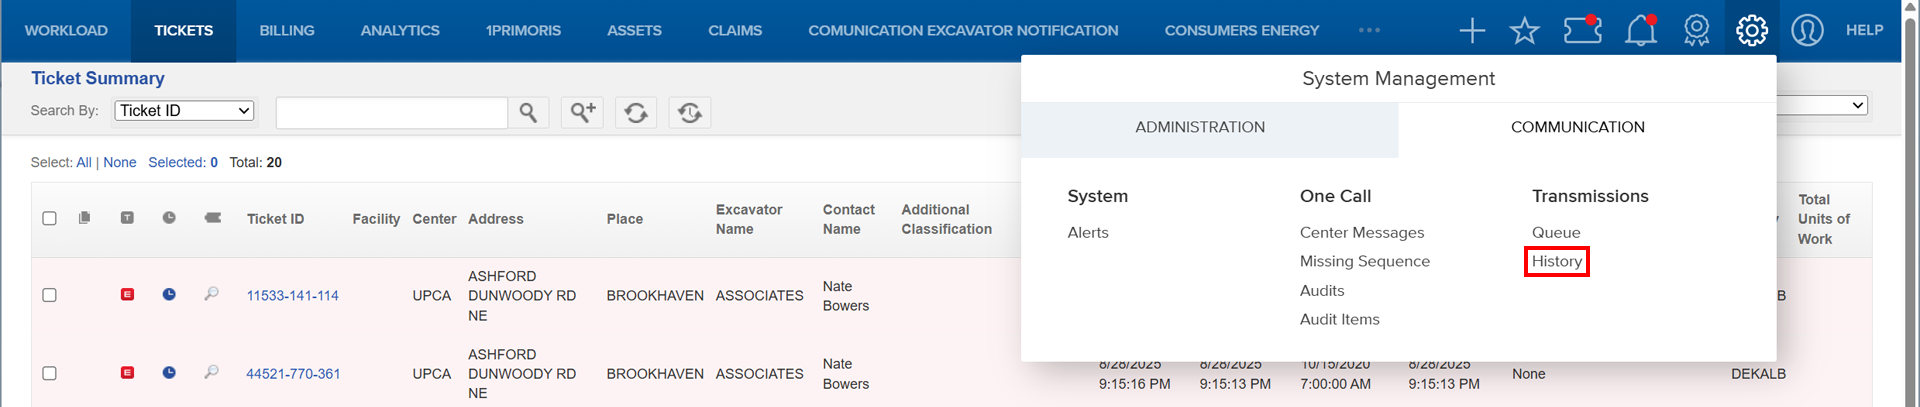This screenshot has height=407, width=1920.
Task: Click the ticket search input field
Action: (x=392, y=112)
